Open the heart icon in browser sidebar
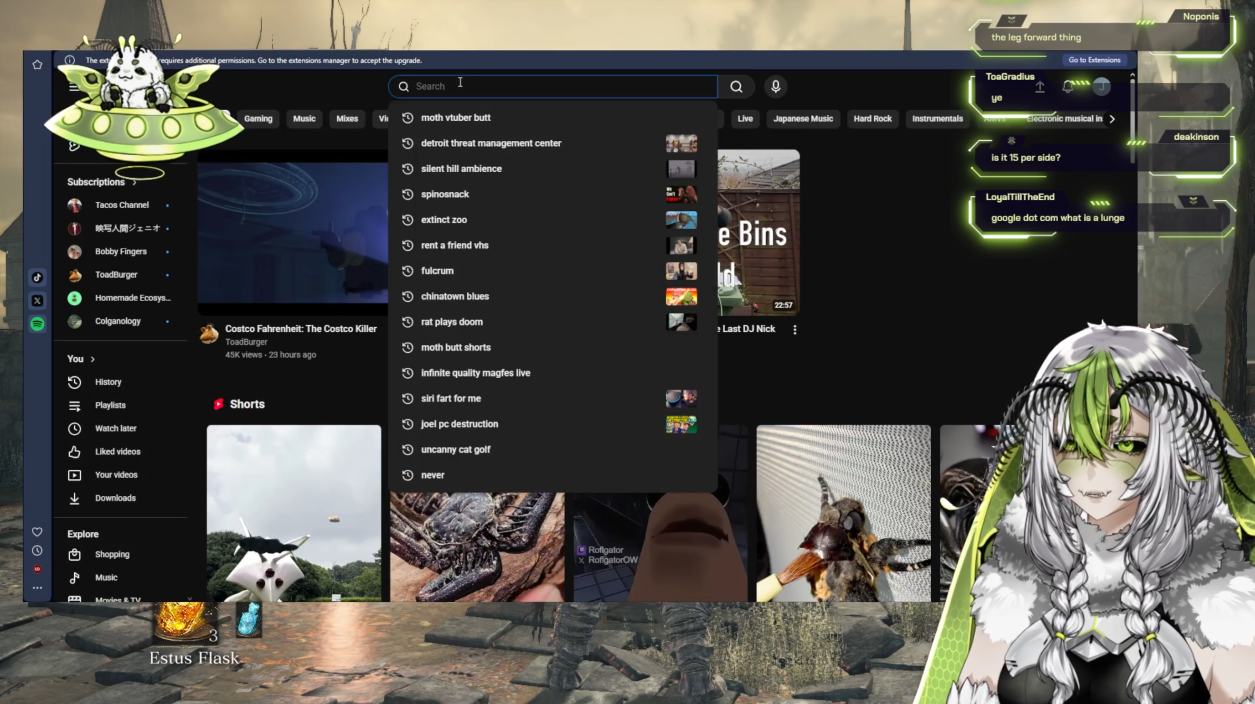1255x704 pixels. tap(37, 532)
